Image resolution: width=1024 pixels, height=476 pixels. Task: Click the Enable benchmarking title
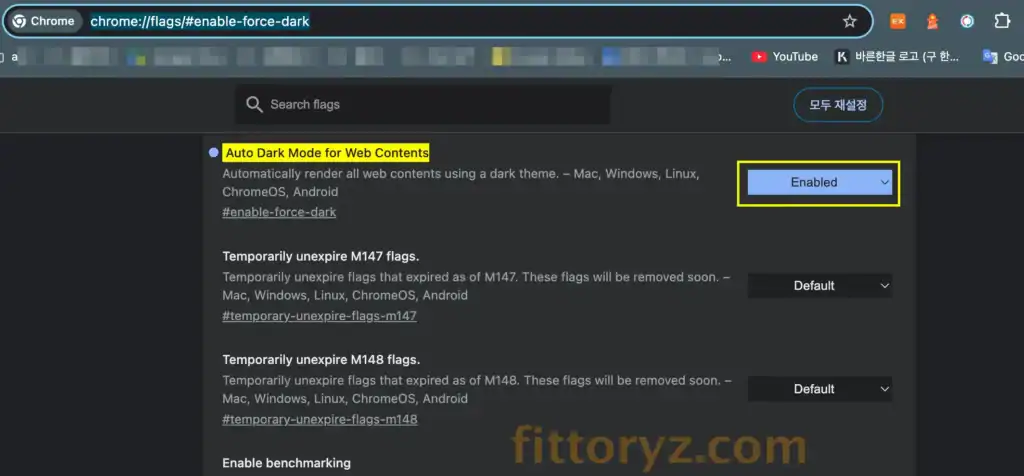point(286,463)
